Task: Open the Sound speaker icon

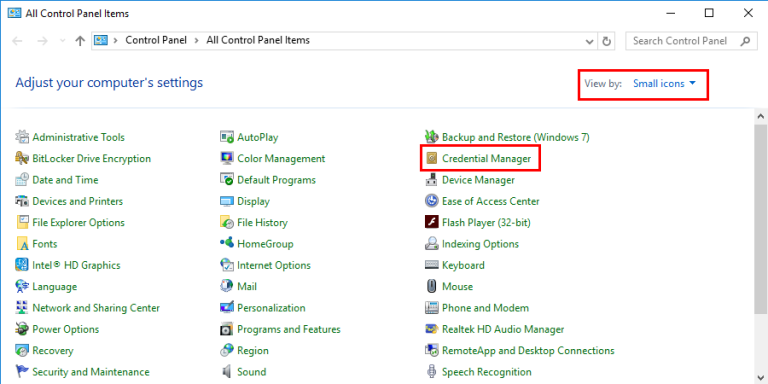Action: point(226,372)
